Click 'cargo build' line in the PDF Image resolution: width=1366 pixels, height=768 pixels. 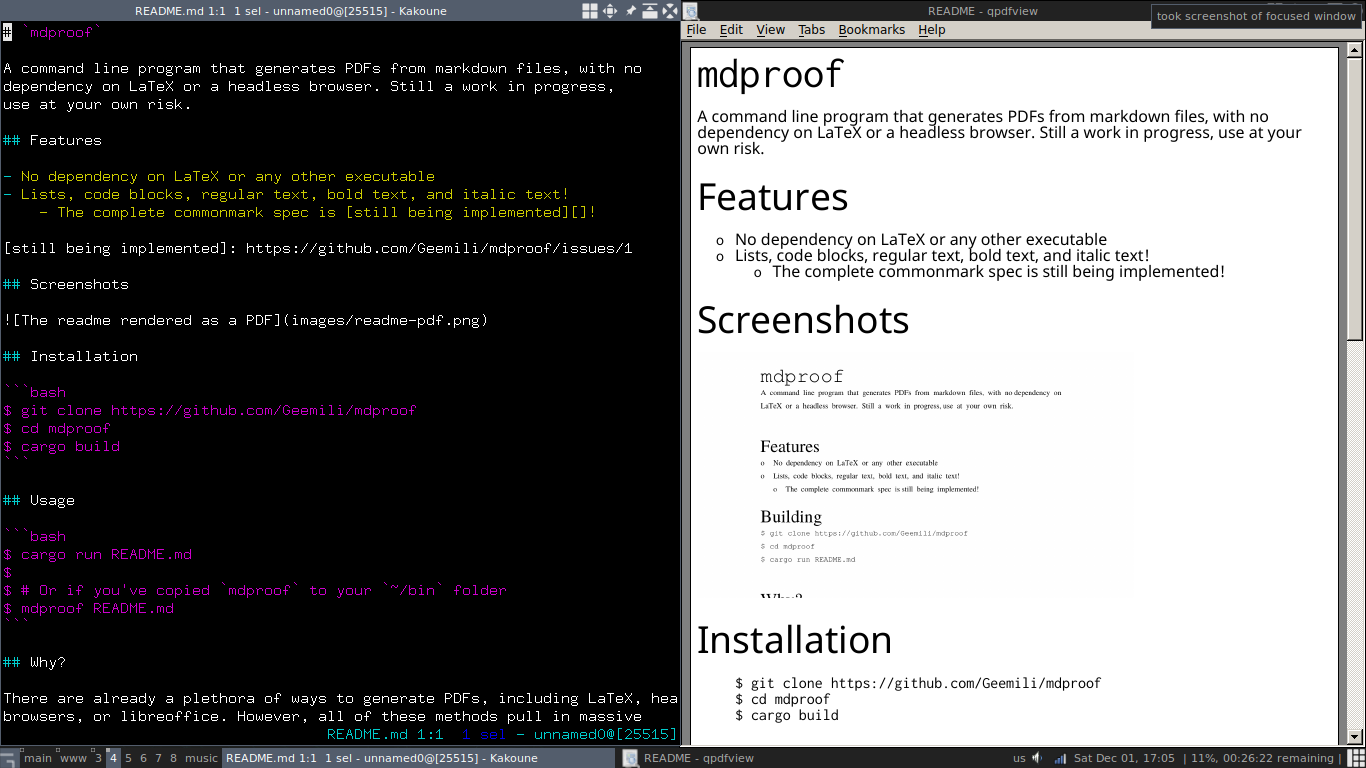click(x=787, y=716)
